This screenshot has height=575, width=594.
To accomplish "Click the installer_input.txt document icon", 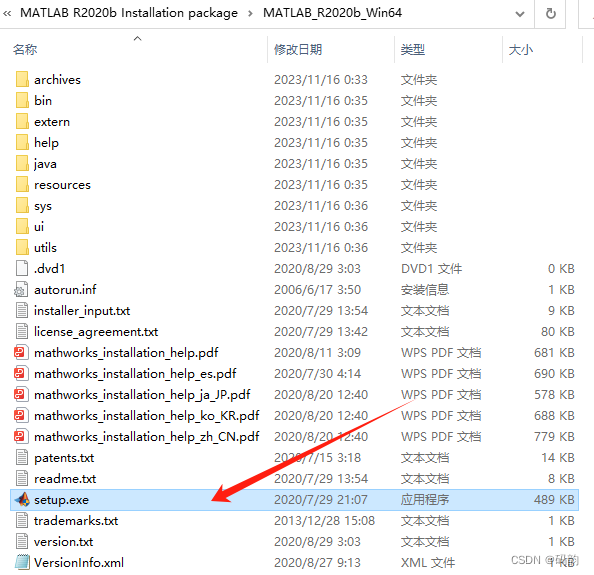I will [x=22, y=311].
